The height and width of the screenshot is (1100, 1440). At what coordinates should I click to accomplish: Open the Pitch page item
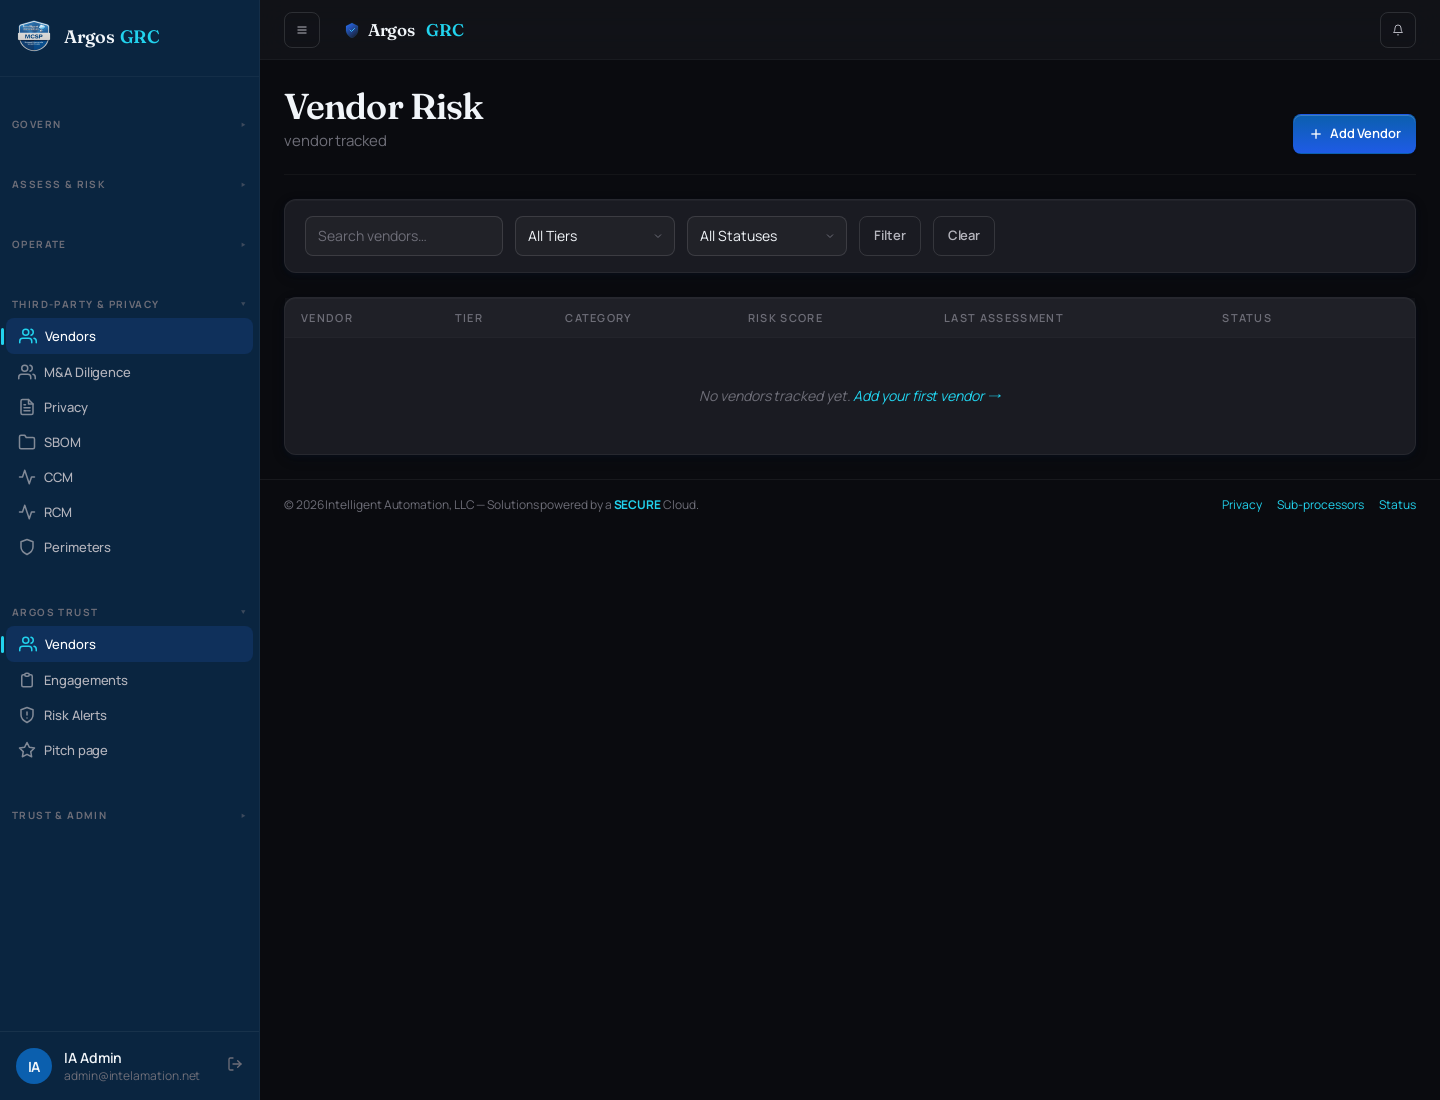click(130, 750)
